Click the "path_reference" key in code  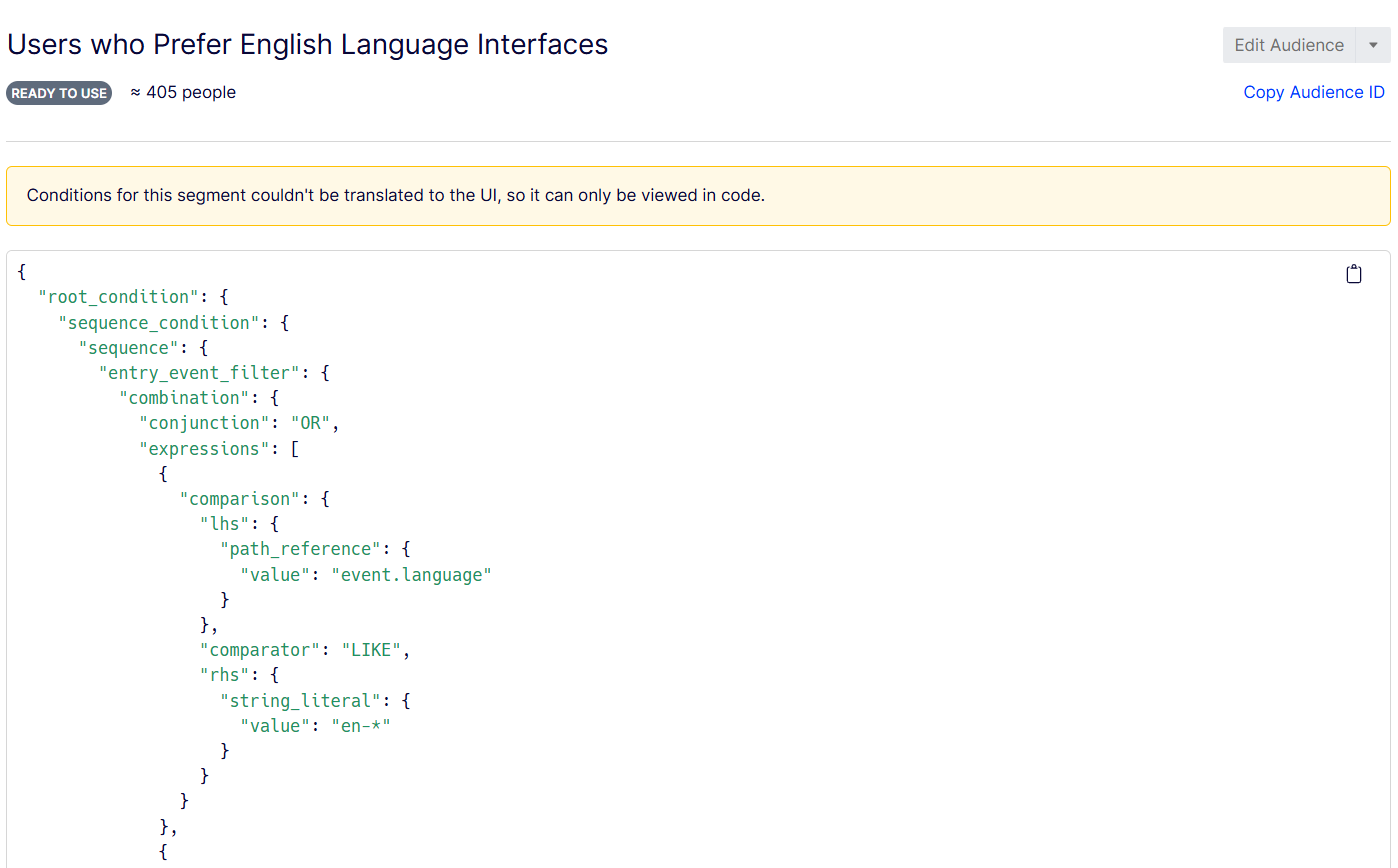pos(300,549)
